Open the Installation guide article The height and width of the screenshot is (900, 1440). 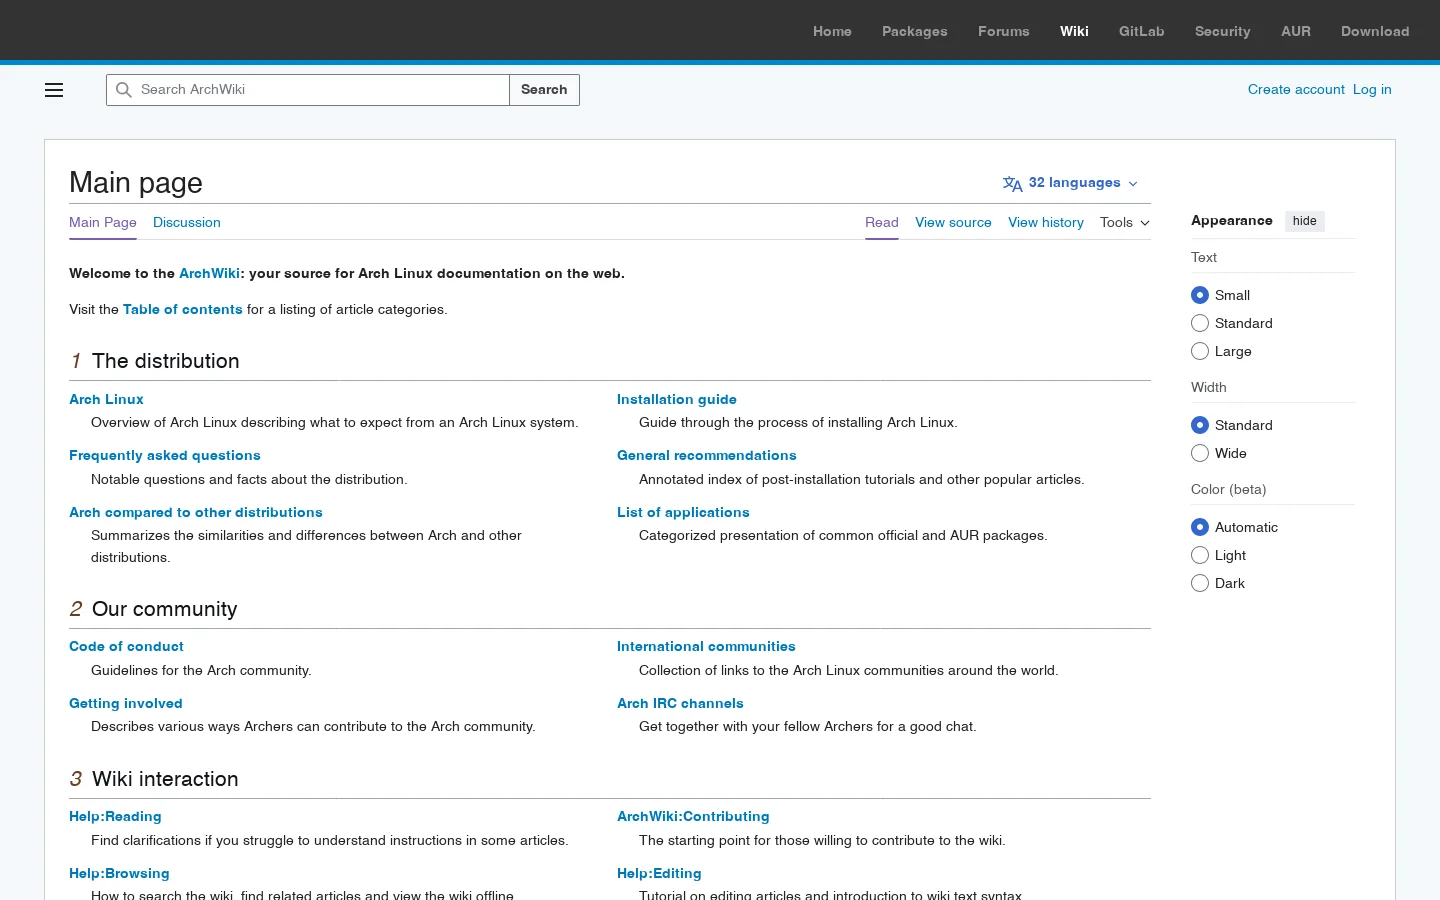pos(677,399)
